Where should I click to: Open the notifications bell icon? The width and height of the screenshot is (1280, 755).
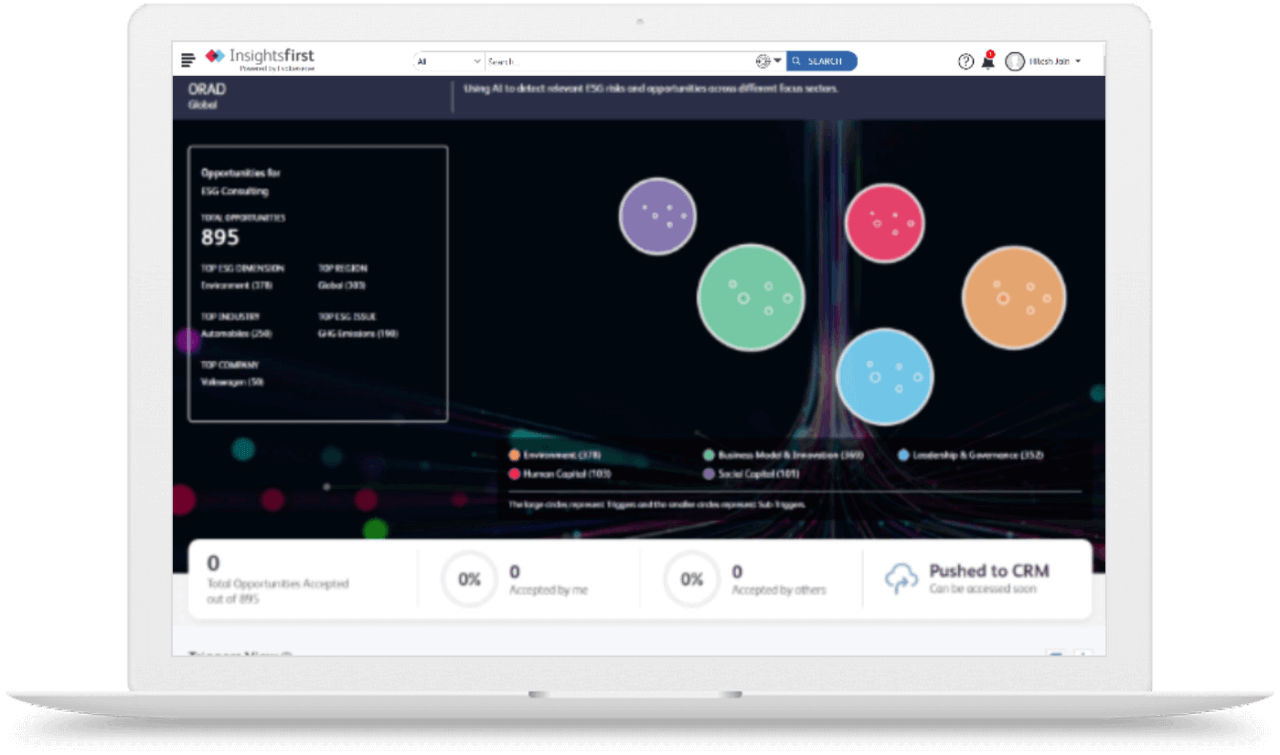point(988,61)
